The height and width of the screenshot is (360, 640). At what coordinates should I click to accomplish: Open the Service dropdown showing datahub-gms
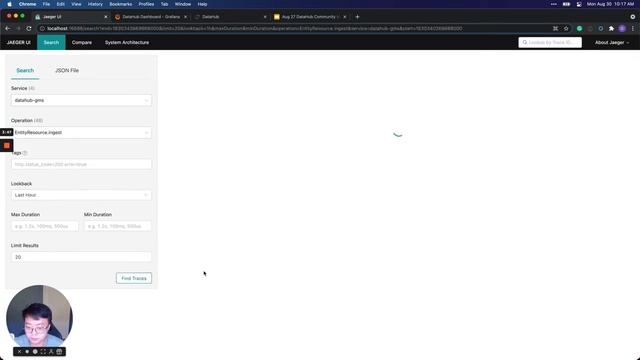[x=81, y=100]
